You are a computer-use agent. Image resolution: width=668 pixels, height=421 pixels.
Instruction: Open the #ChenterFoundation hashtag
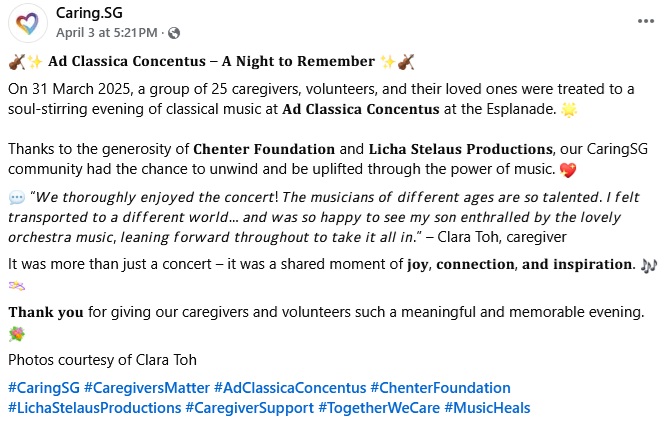coord(440,387)
